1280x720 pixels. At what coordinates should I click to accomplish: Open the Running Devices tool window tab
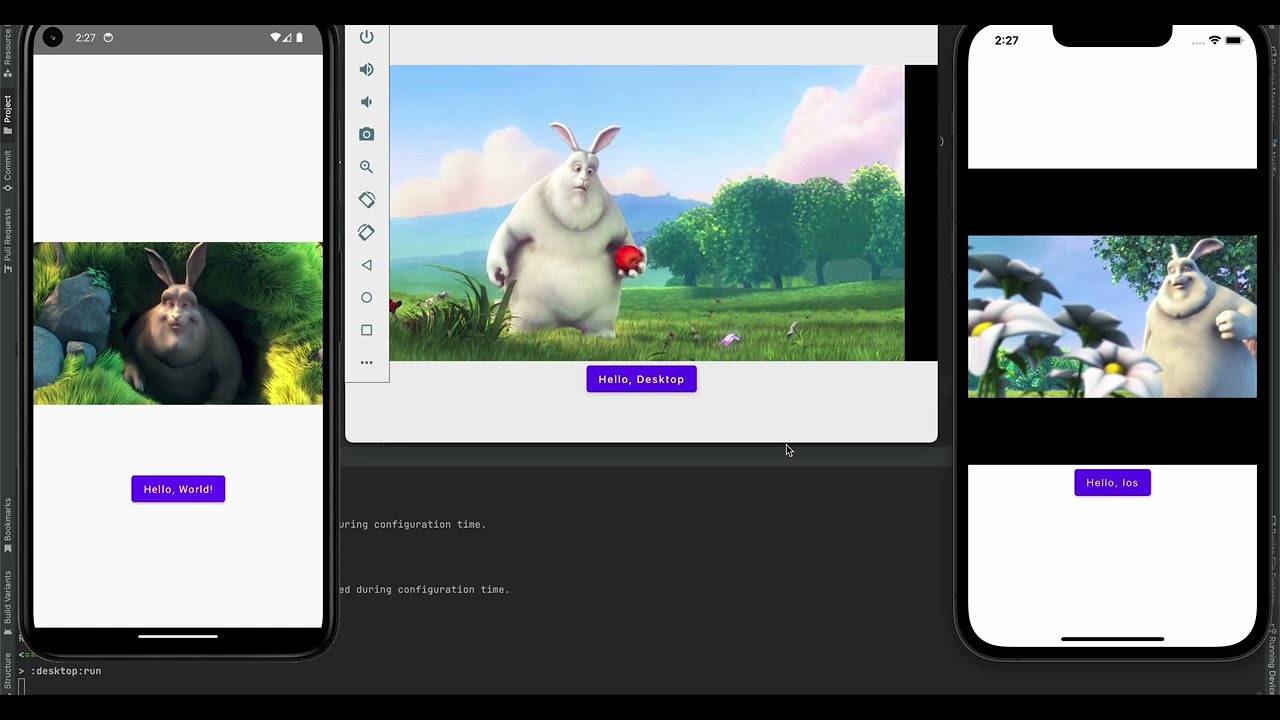[x=1274, y=658]
